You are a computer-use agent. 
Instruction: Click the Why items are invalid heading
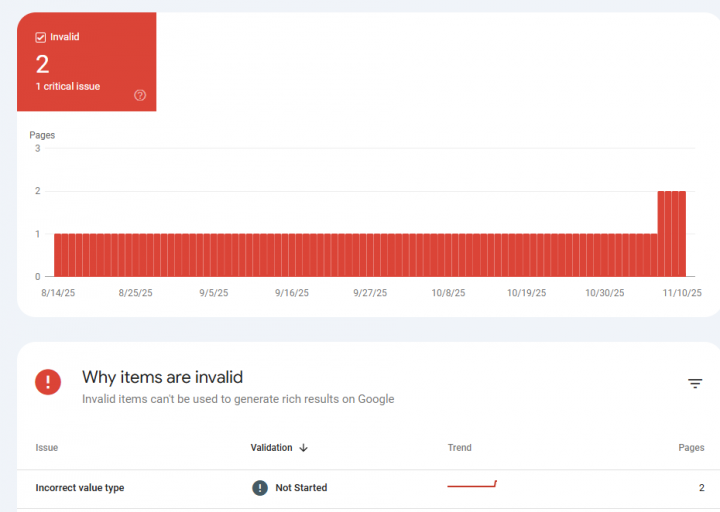tap(162, 377)
